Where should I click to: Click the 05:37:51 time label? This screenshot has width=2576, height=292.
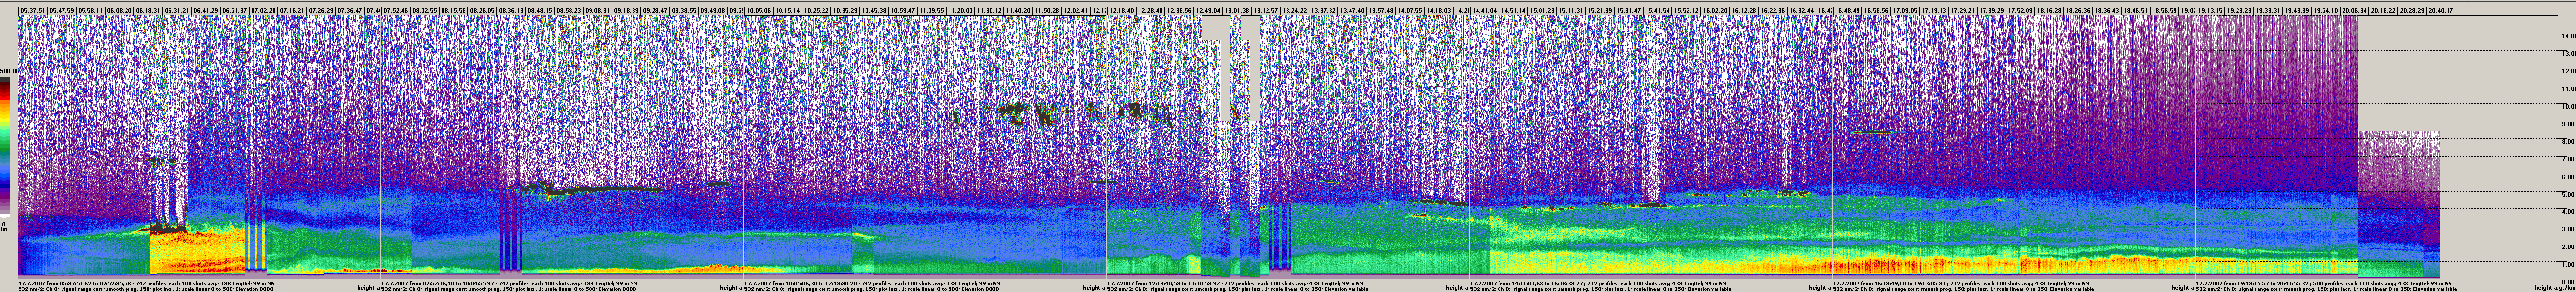(x=32, y=10)
